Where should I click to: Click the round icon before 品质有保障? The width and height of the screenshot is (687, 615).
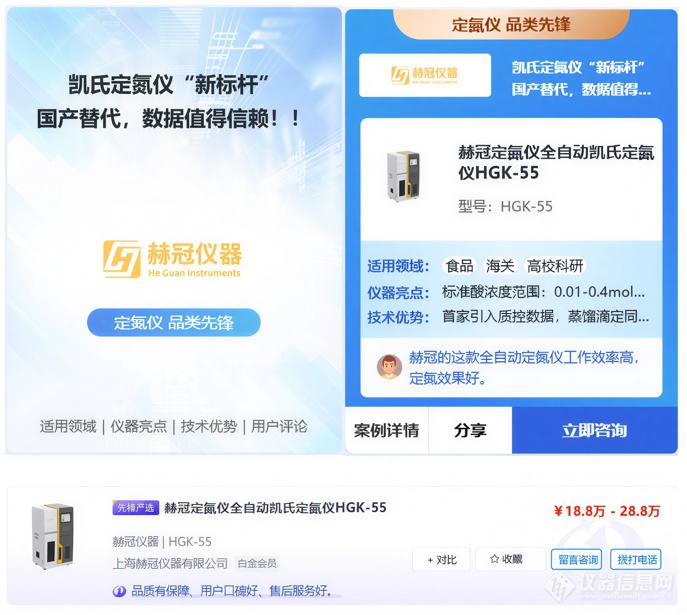pyautogui.click(x=119, y=591)
